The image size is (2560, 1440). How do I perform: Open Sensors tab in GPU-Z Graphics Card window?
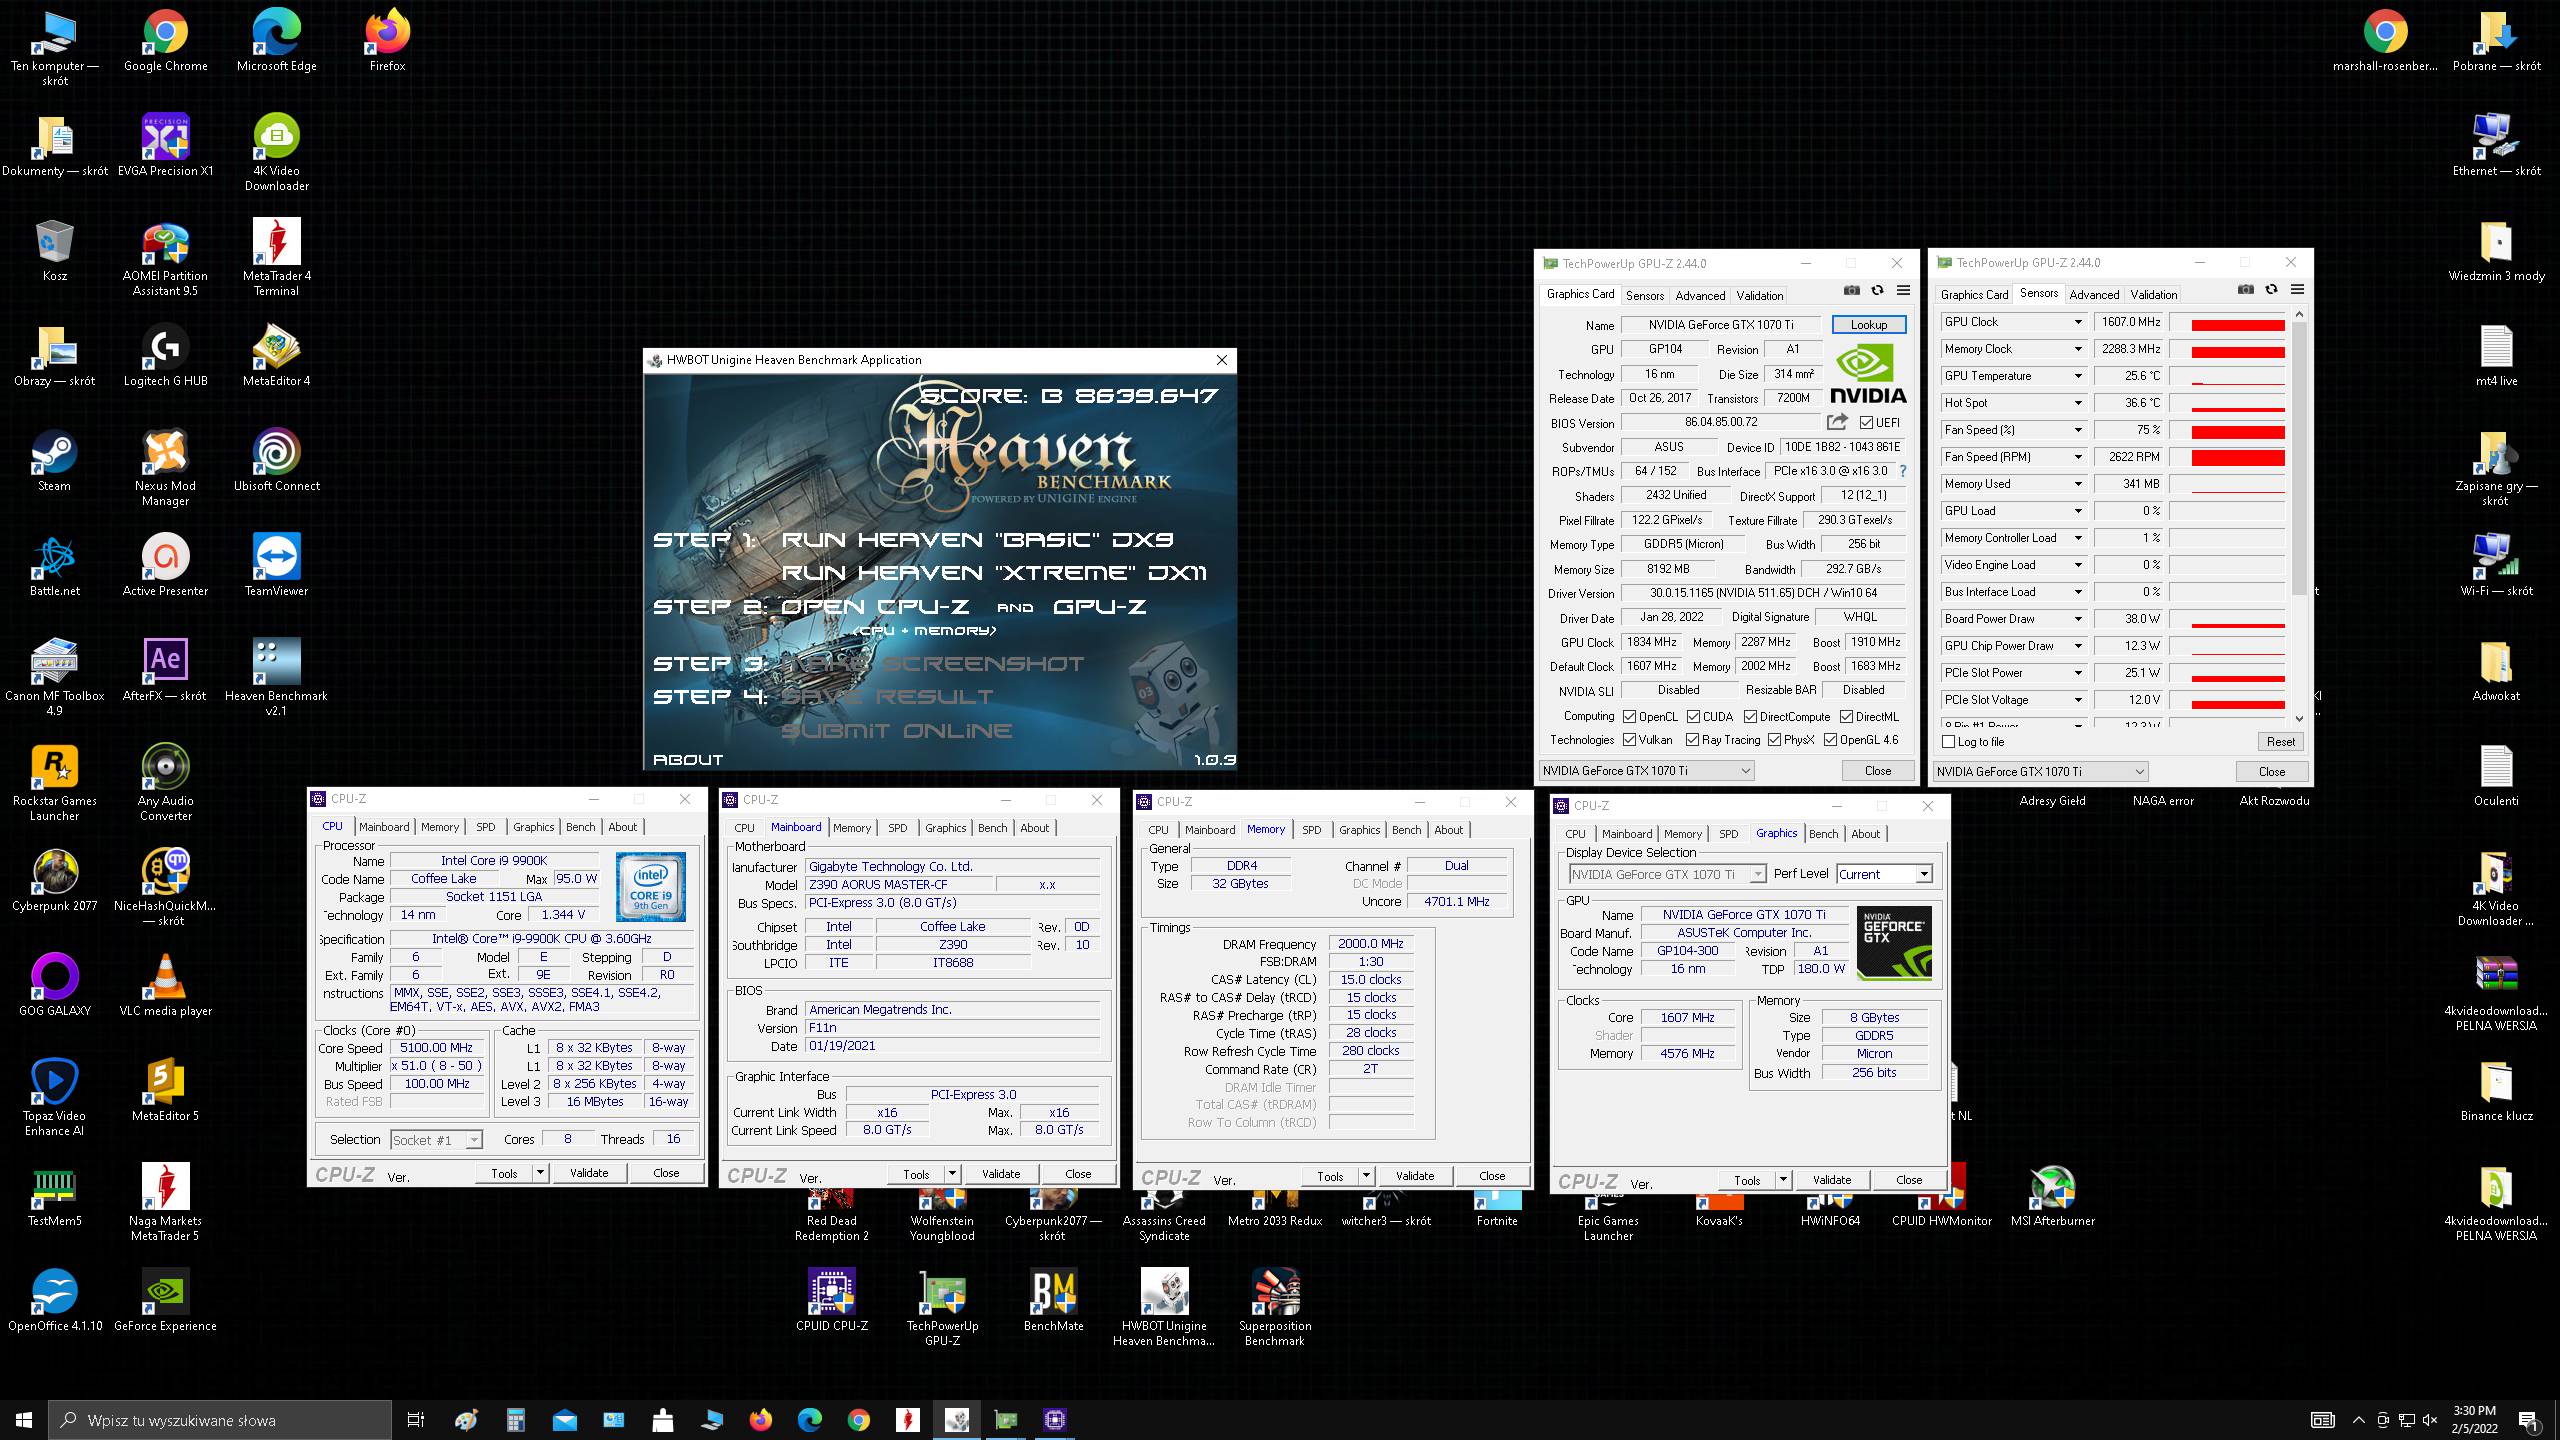tap(1644, 295)
